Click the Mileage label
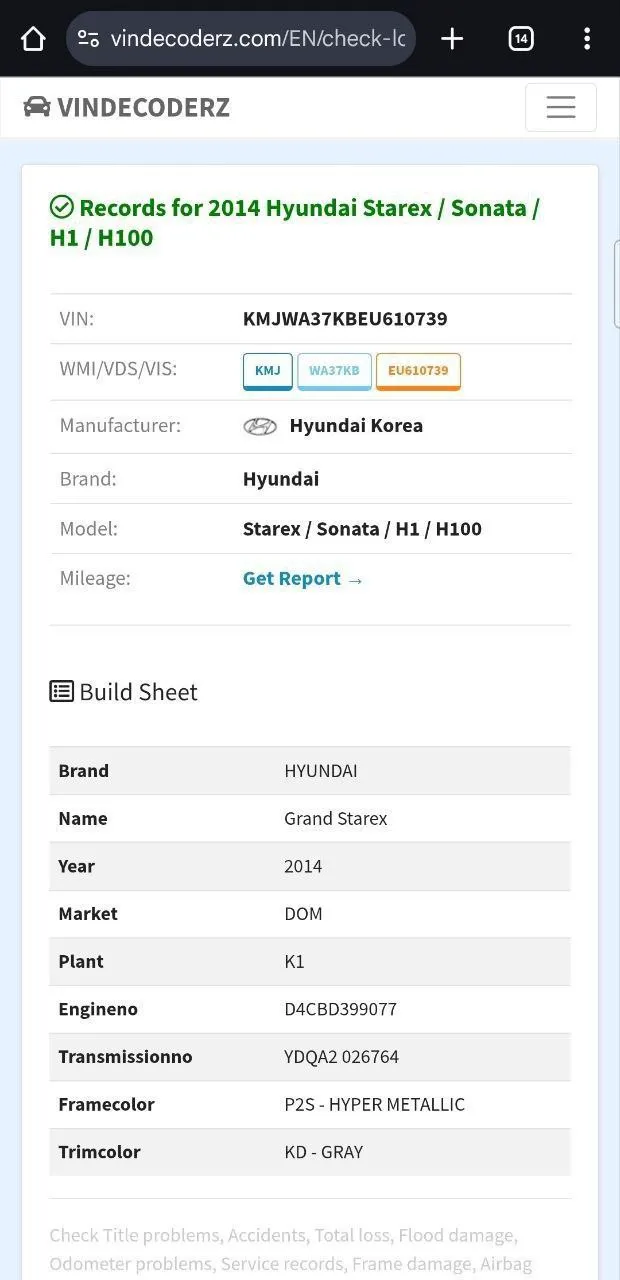 95,578
